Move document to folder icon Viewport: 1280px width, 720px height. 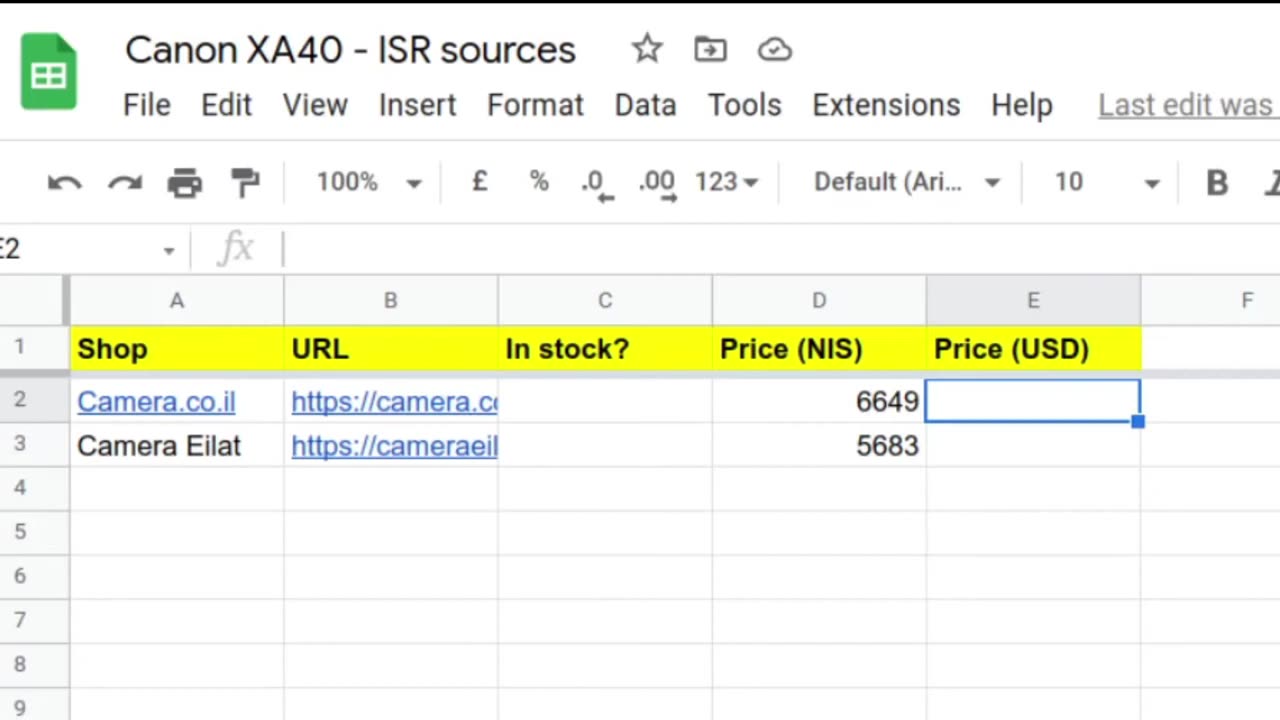(x=710, y=49)
